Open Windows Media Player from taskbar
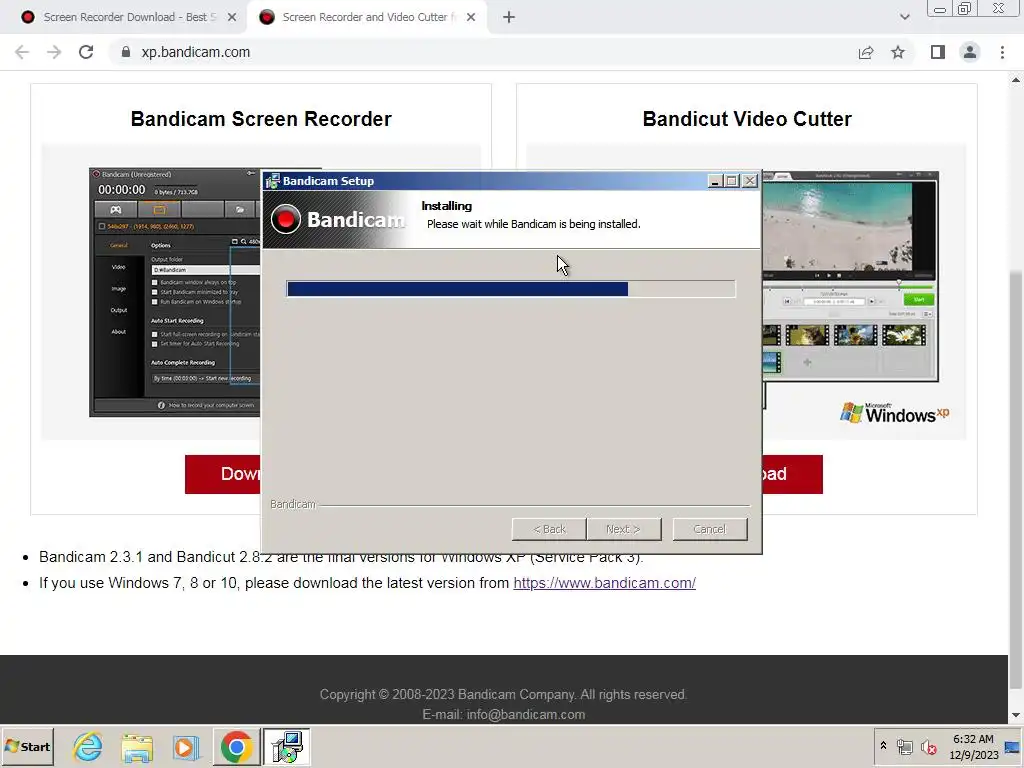Screen dimensions: 1024x768 (x=186, y=746)
